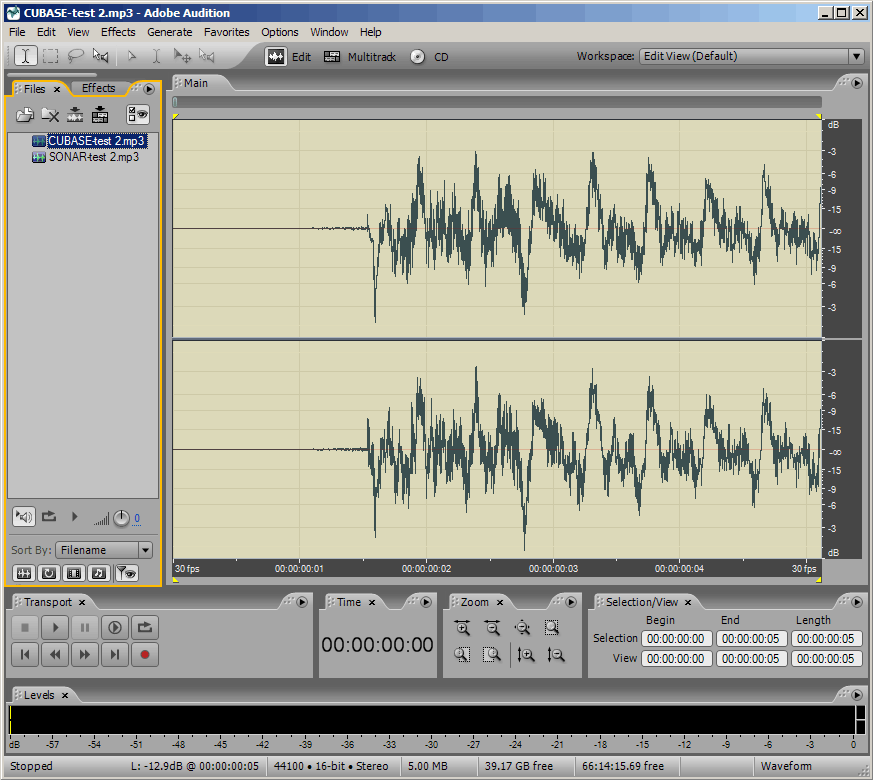873x780 pixels.
Task: Open the Transport panel options menu arrow
Action: [304, 601]
